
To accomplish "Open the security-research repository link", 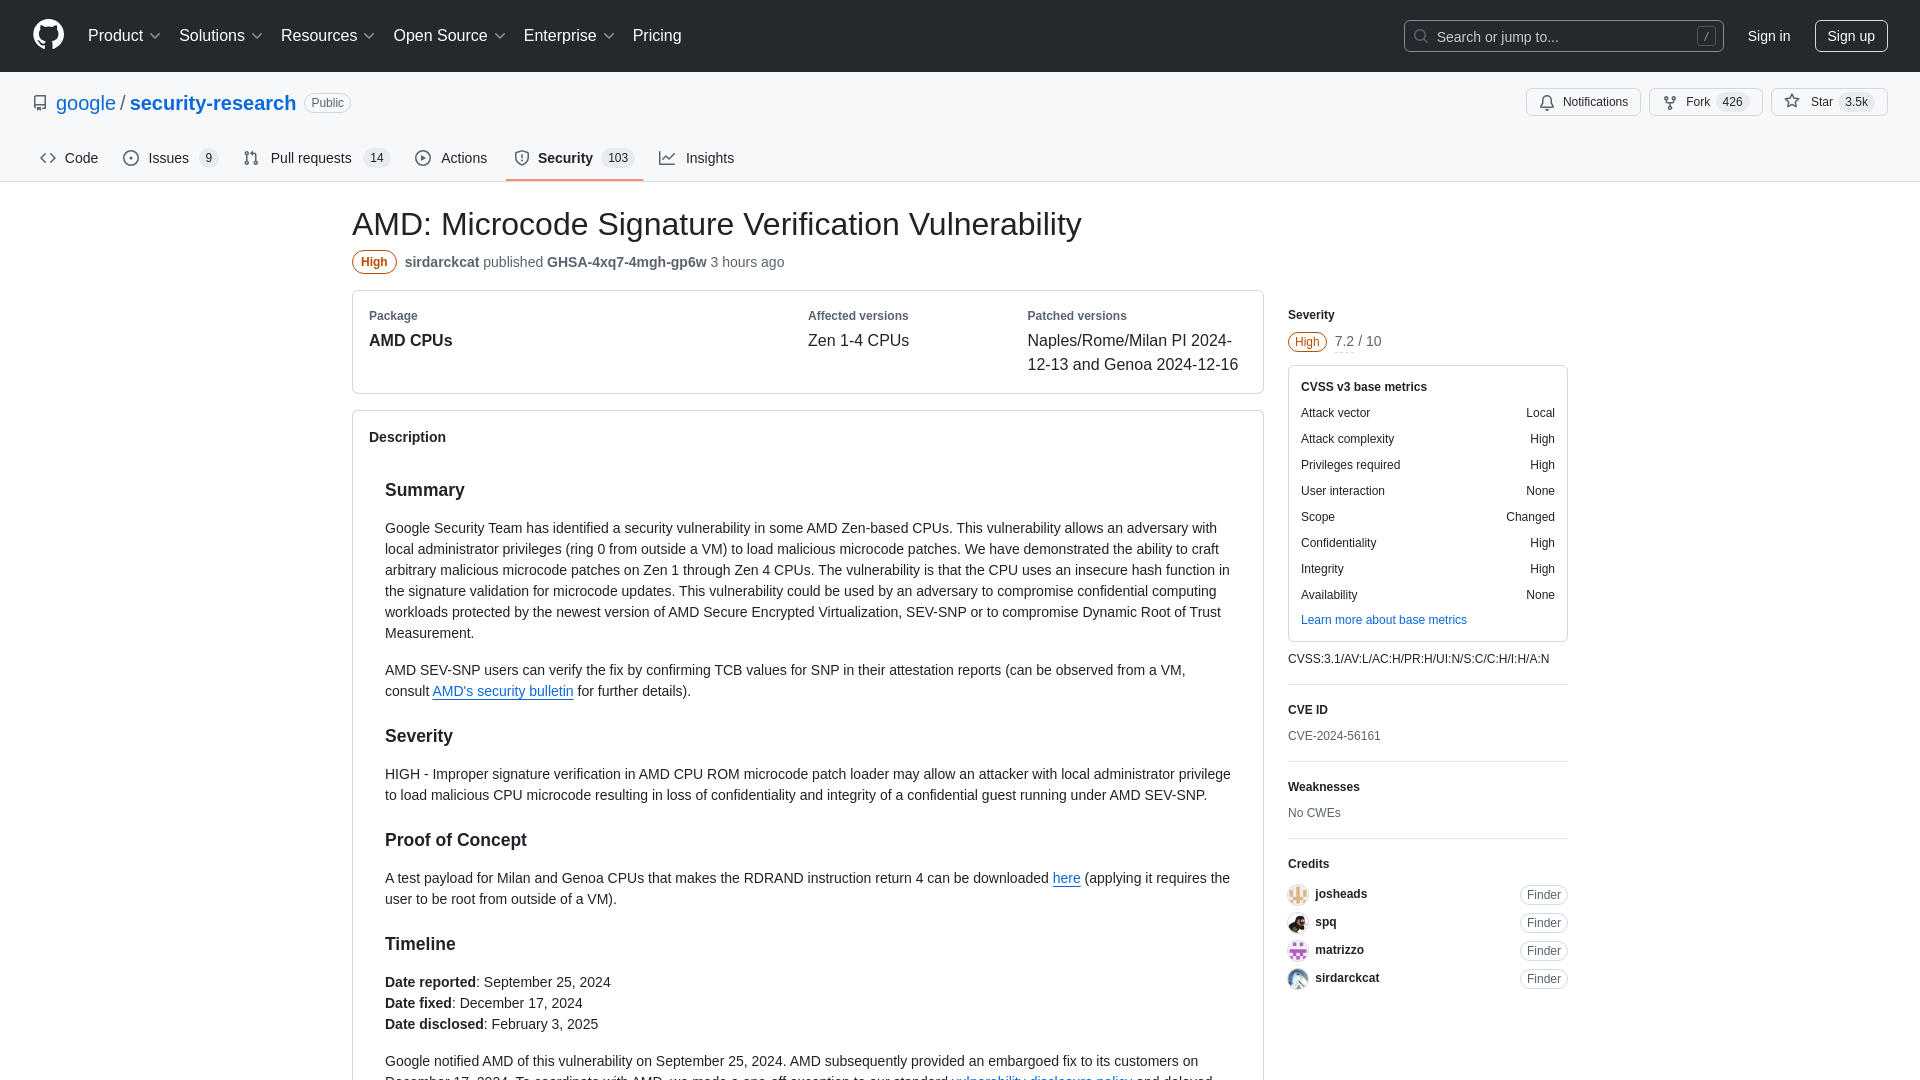I will pyautogui.click(x=213, y=103).
